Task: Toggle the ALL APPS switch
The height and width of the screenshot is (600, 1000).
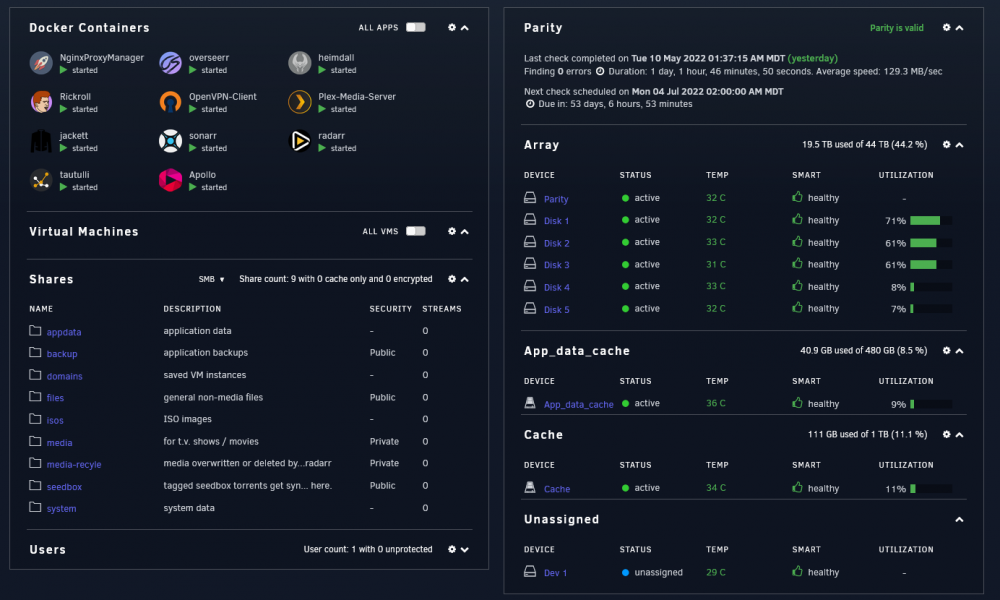Action: click(x=416, y=27)
